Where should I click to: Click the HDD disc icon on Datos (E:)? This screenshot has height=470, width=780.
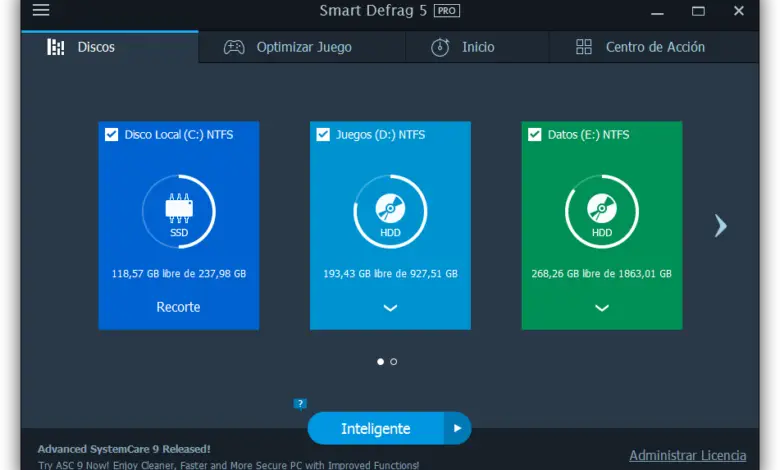[601, 208]
